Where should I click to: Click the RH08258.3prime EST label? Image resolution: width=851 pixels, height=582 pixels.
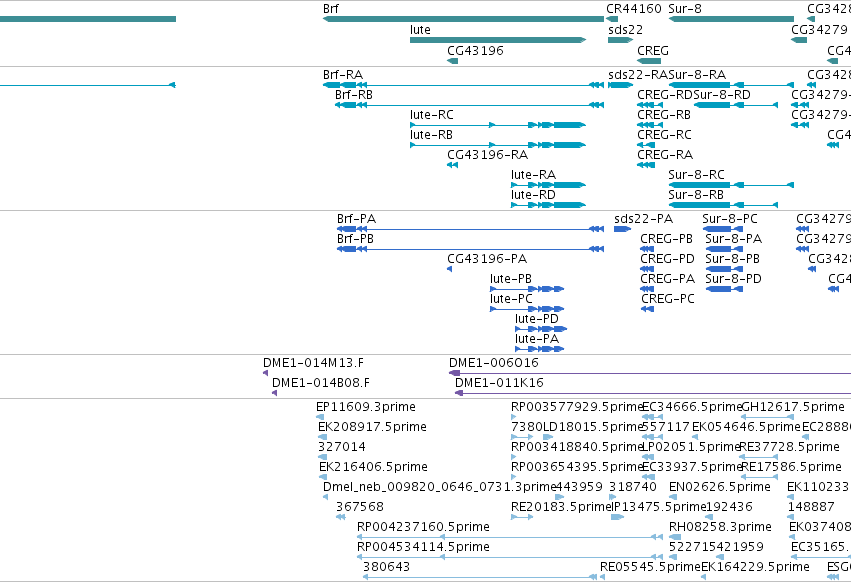point(720,527)
